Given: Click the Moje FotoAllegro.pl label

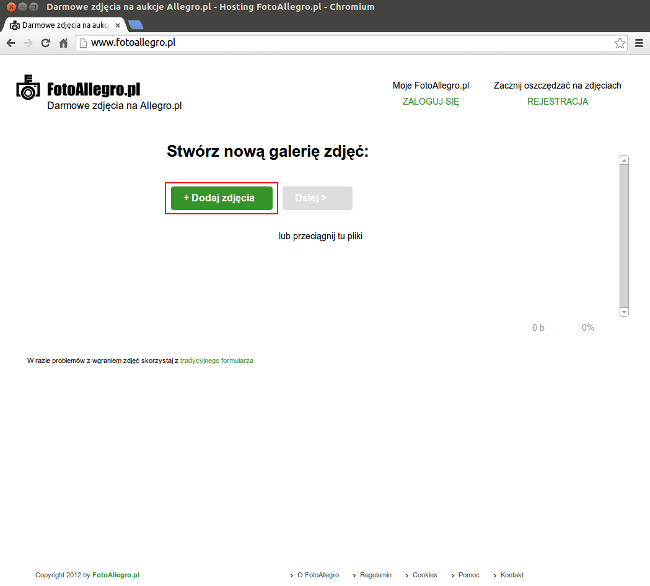Looking at the screenshot, I should click(x=431, y=85).
